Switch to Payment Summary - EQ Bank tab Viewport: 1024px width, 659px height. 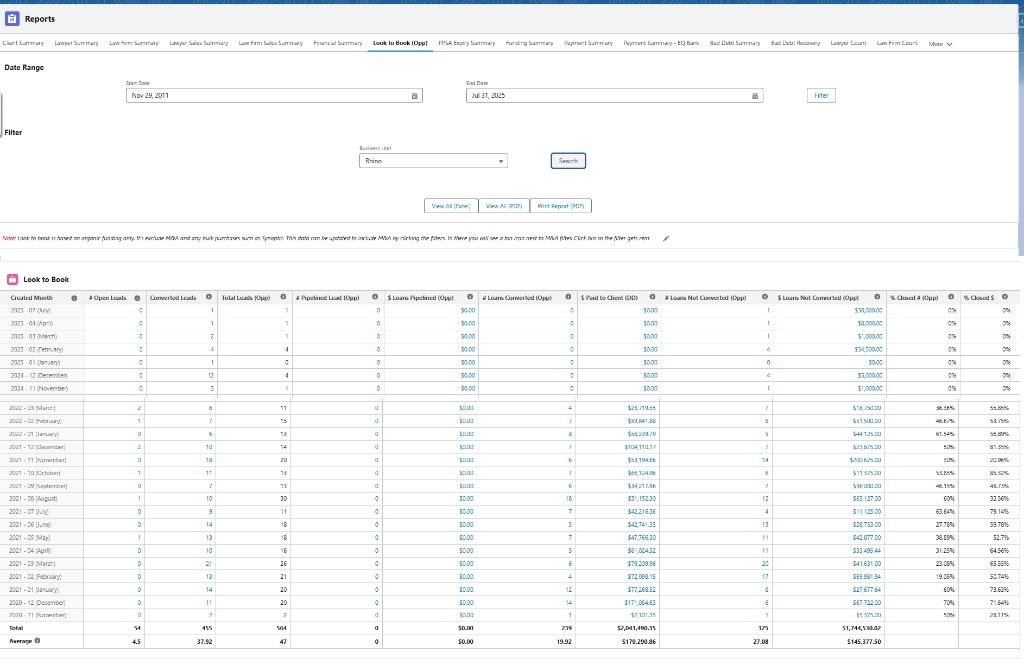coord(661,43)
